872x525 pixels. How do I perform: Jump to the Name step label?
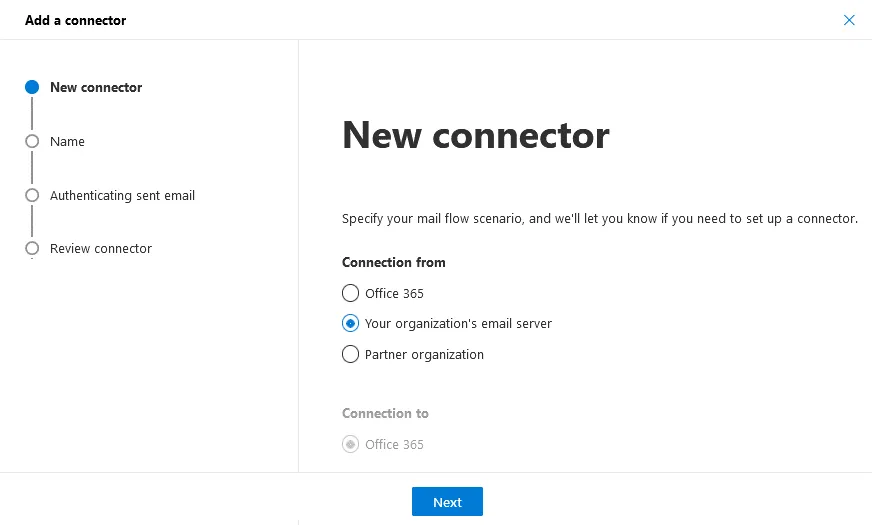click(x=67, y=141)
